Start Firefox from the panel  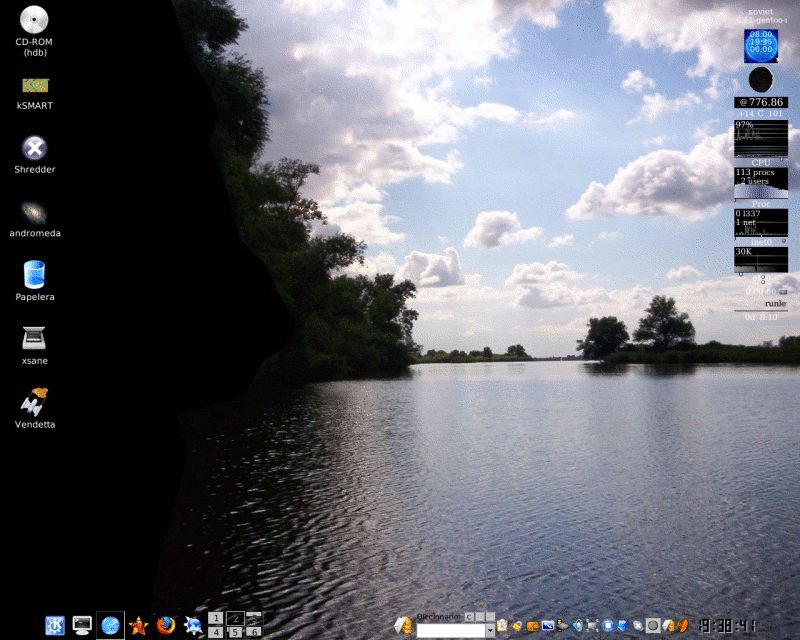(x=165, y=625)
